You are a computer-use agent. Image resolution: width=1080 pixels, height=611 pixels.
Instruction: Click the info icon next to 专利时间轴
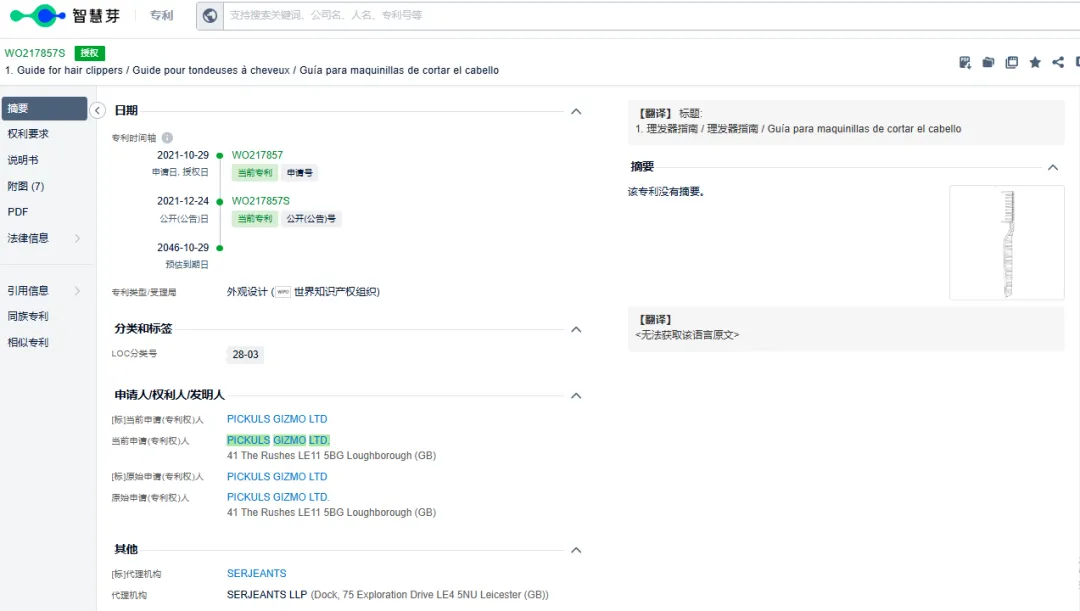(x=167, y=138)
